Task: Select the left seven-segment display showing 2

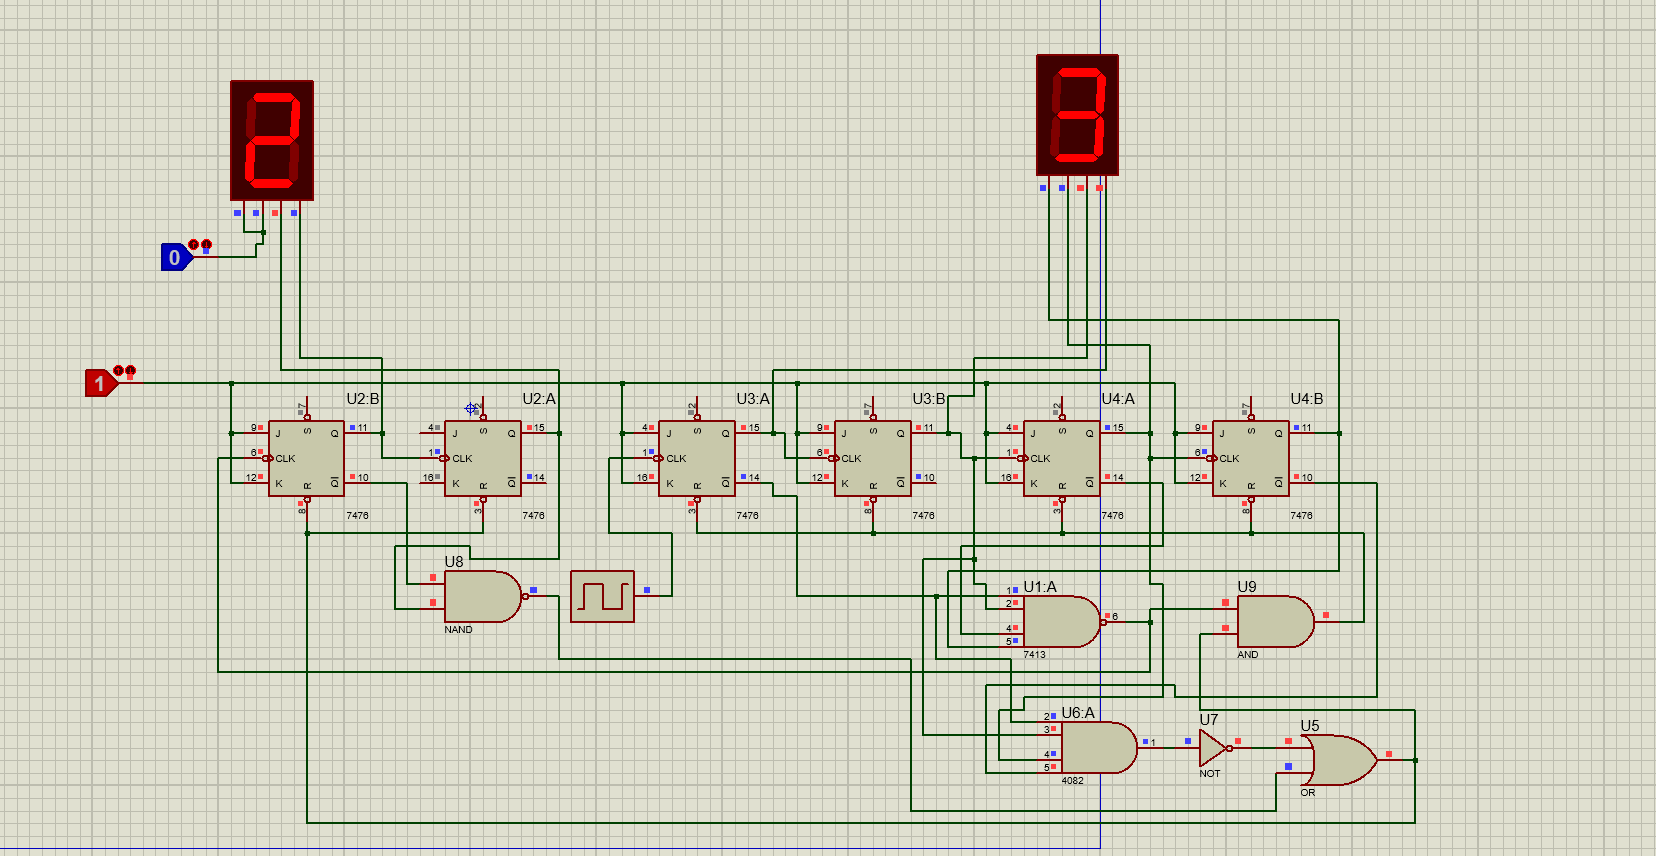Action: [x=272, y=140]
